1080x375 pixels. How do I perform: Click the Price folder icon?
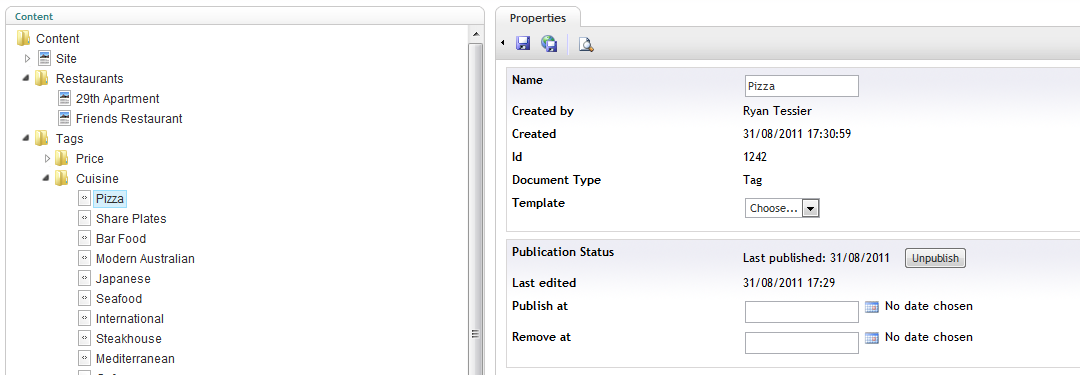point(62,158)
